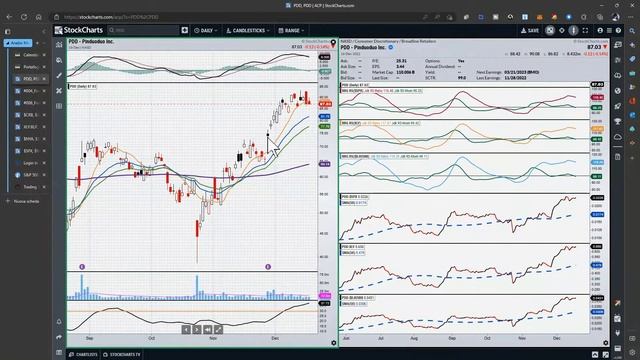Click the expand arrows navigation button

click(x=218, y=329)
